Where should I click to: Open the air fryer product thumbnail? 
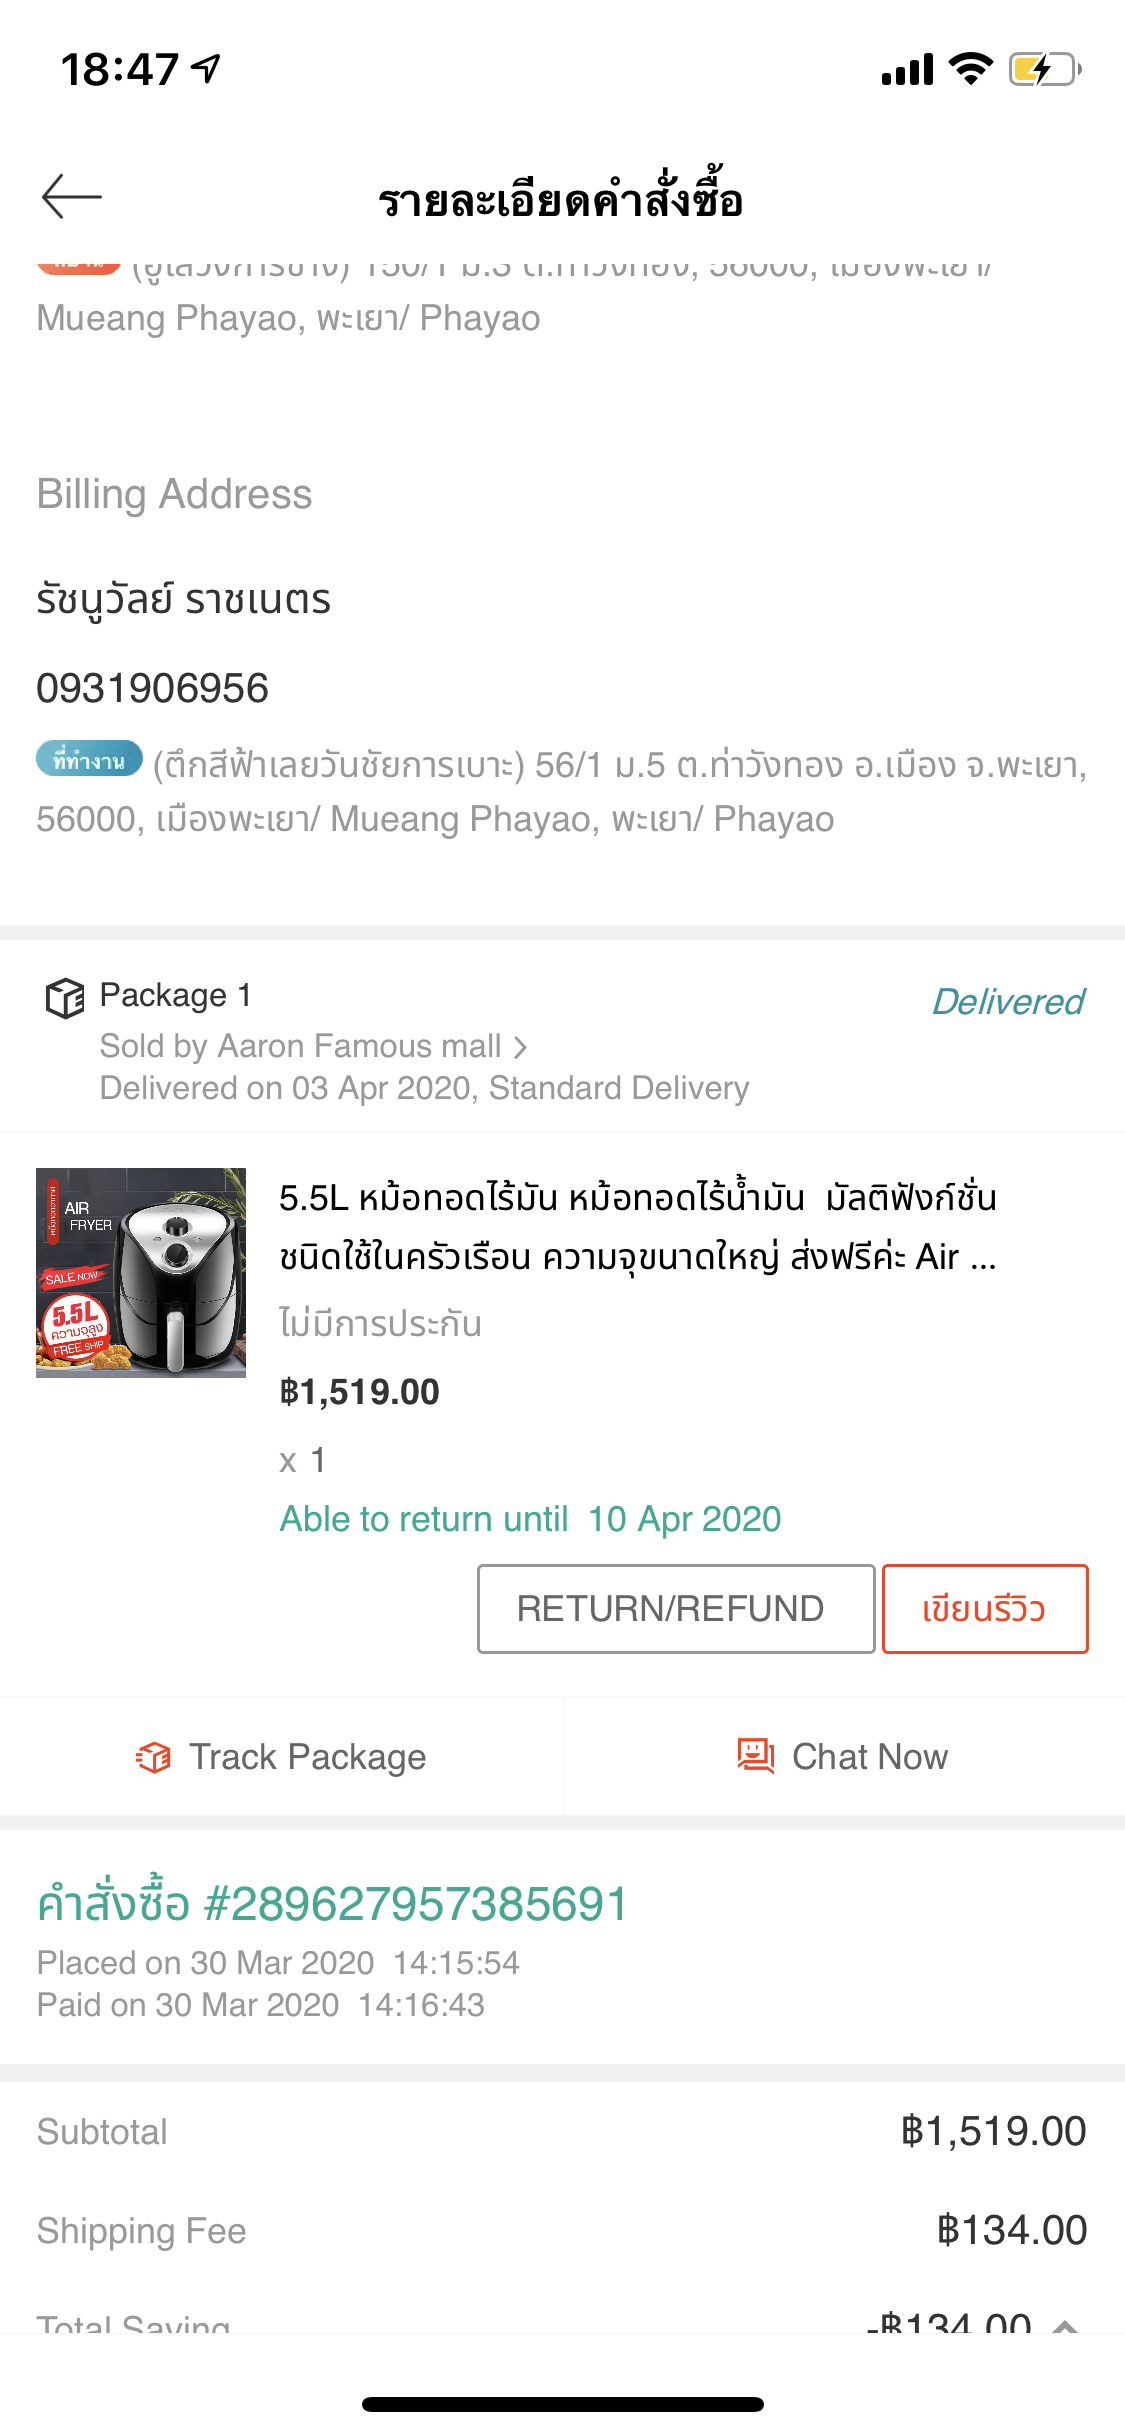point(141,1273)
